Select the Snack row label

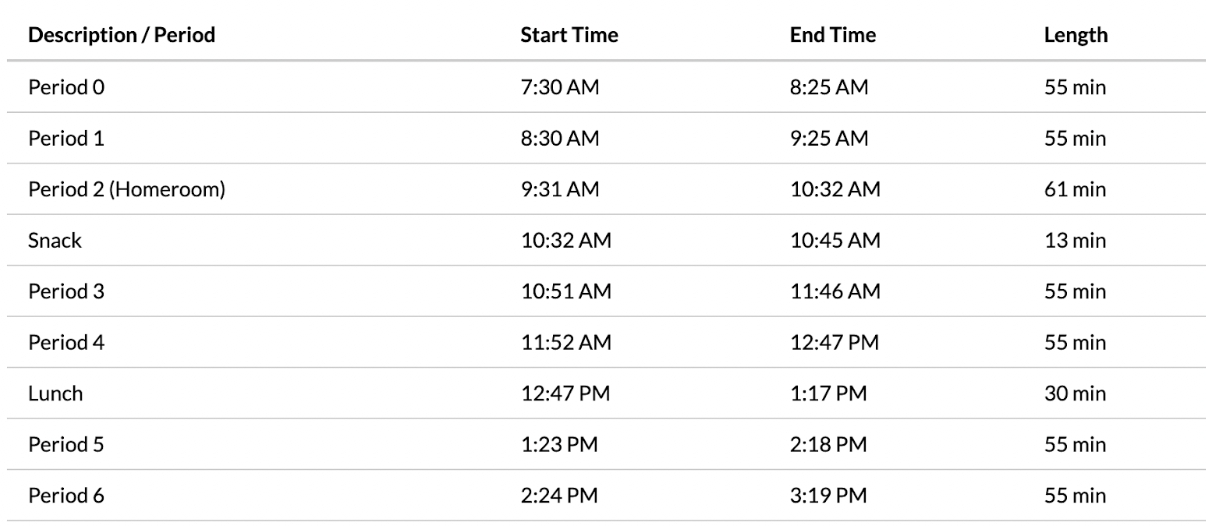(53, 240)
